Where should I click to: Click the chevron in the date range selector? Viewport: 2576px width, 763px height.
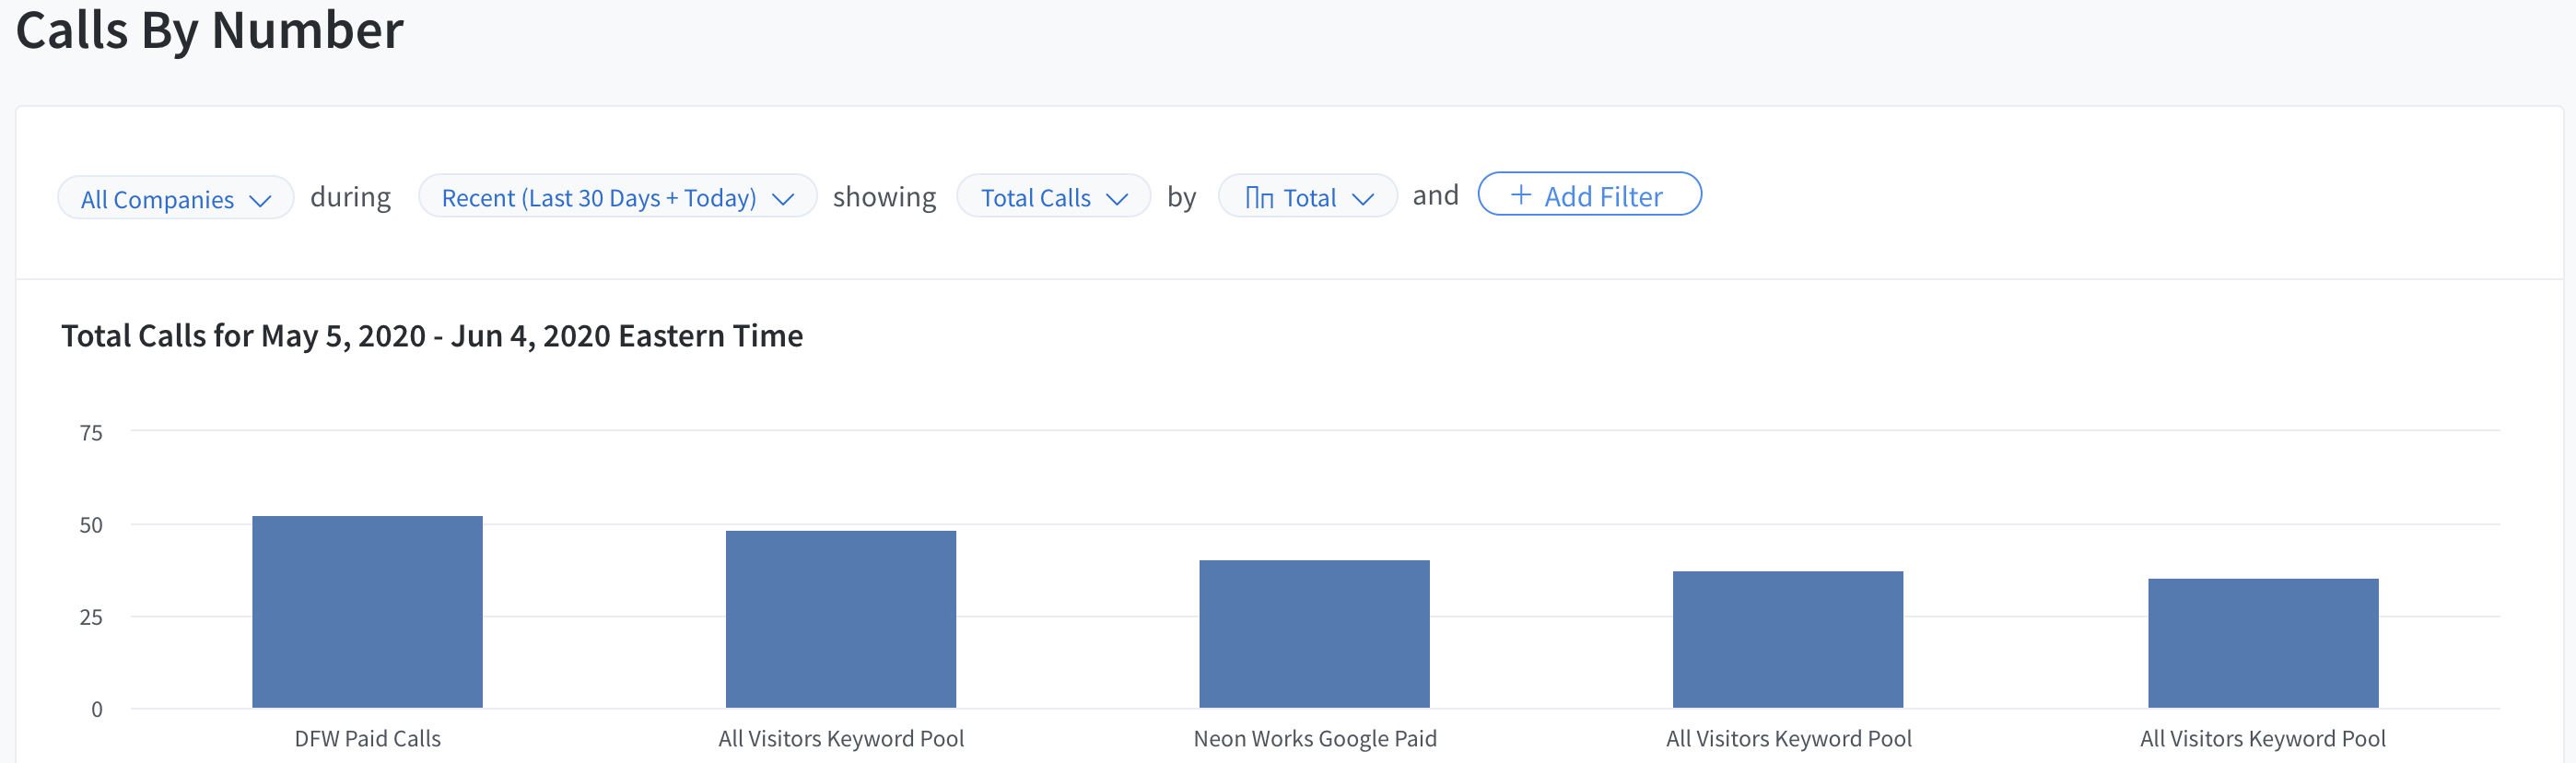(783, 199)
